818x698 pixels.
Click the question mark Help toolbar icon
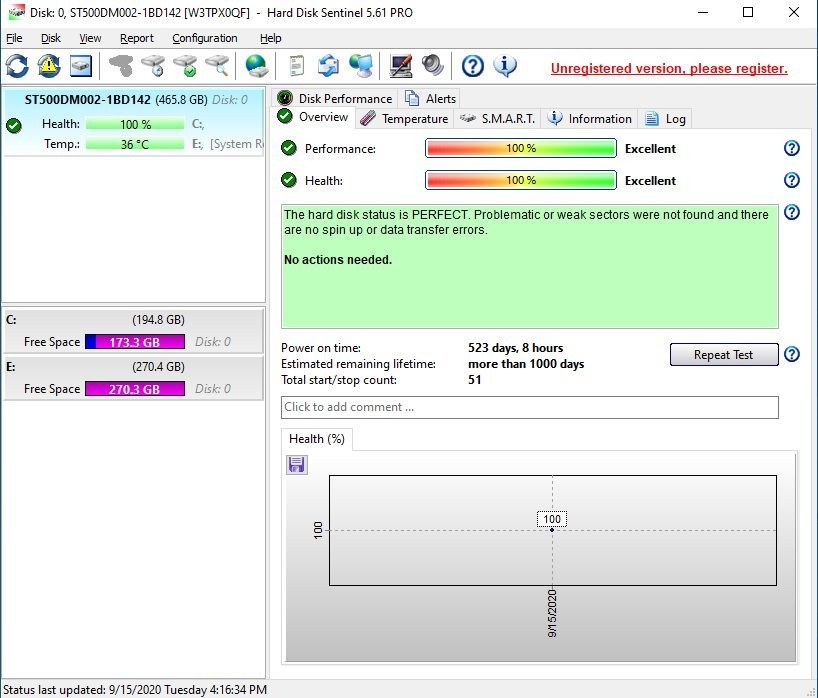[x=473, y=66]
